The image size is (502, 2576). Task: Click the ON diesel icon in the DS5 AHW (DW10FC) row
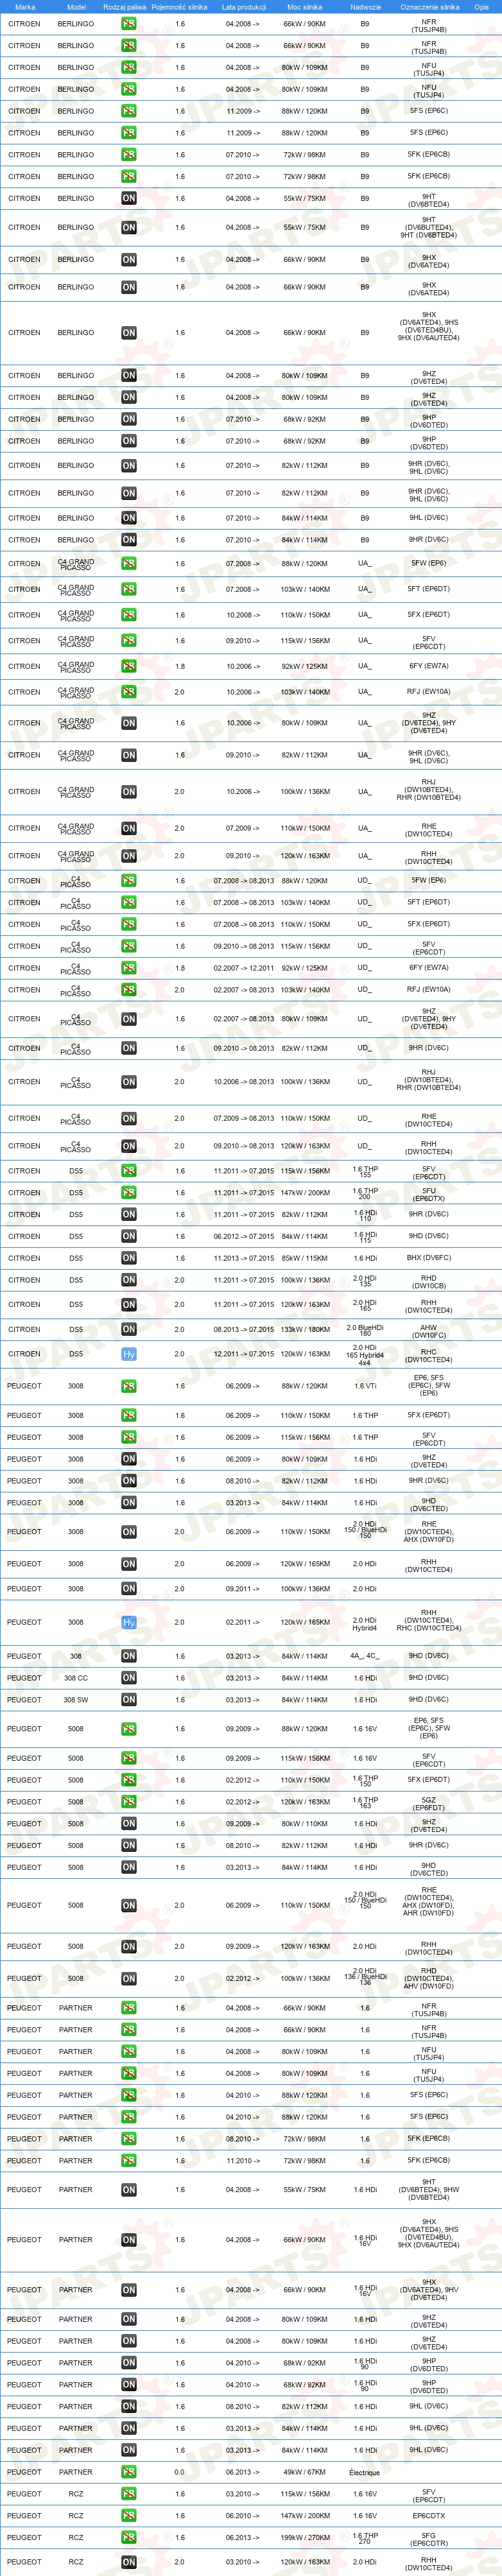click(x=129, y=1329)
